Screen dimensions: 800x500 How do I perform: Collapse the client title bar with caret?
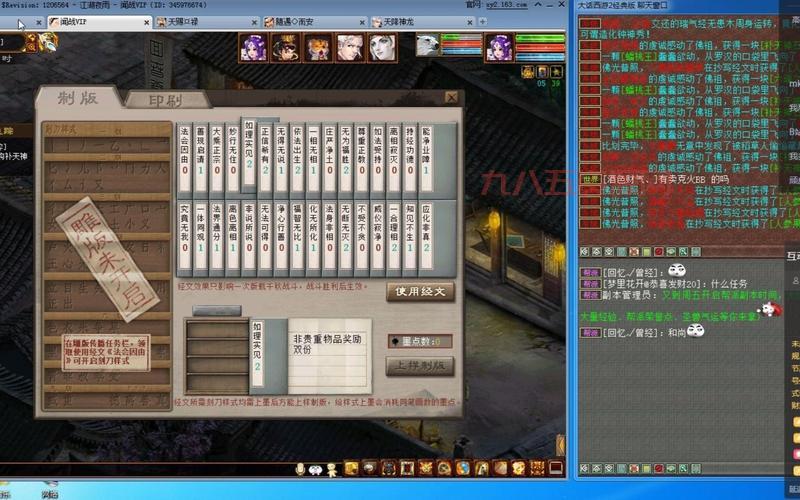point(538,5)
